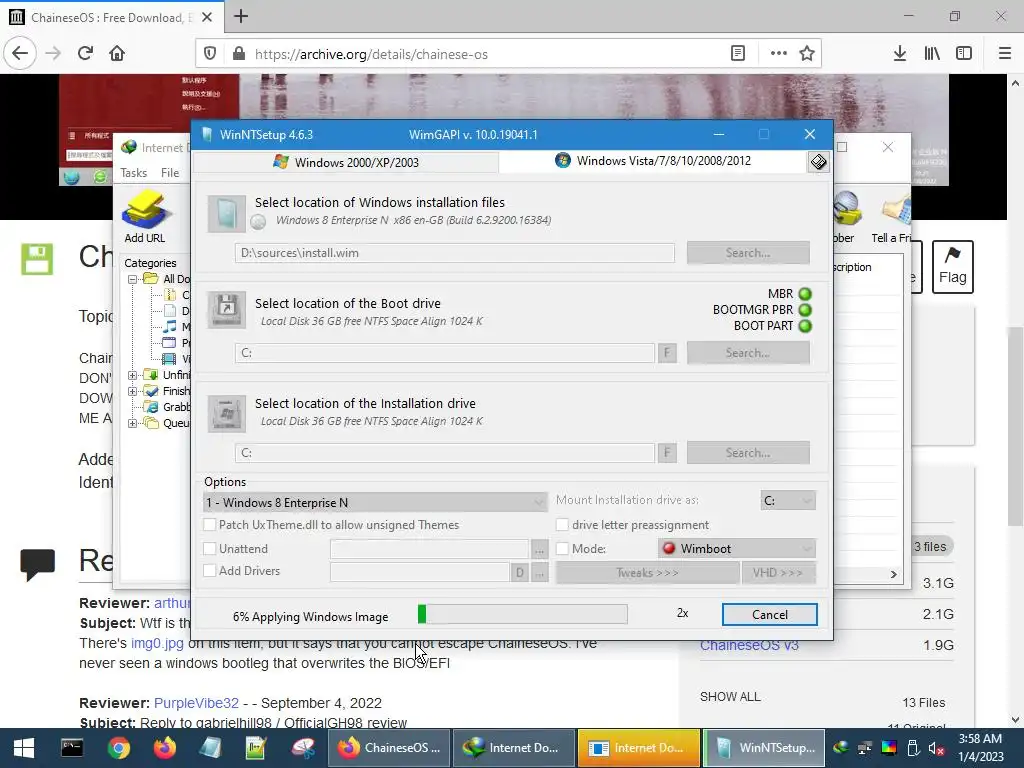Tick the Unattend checkbox
Viewport: 1024px width, 768px height.
[210, 549]
